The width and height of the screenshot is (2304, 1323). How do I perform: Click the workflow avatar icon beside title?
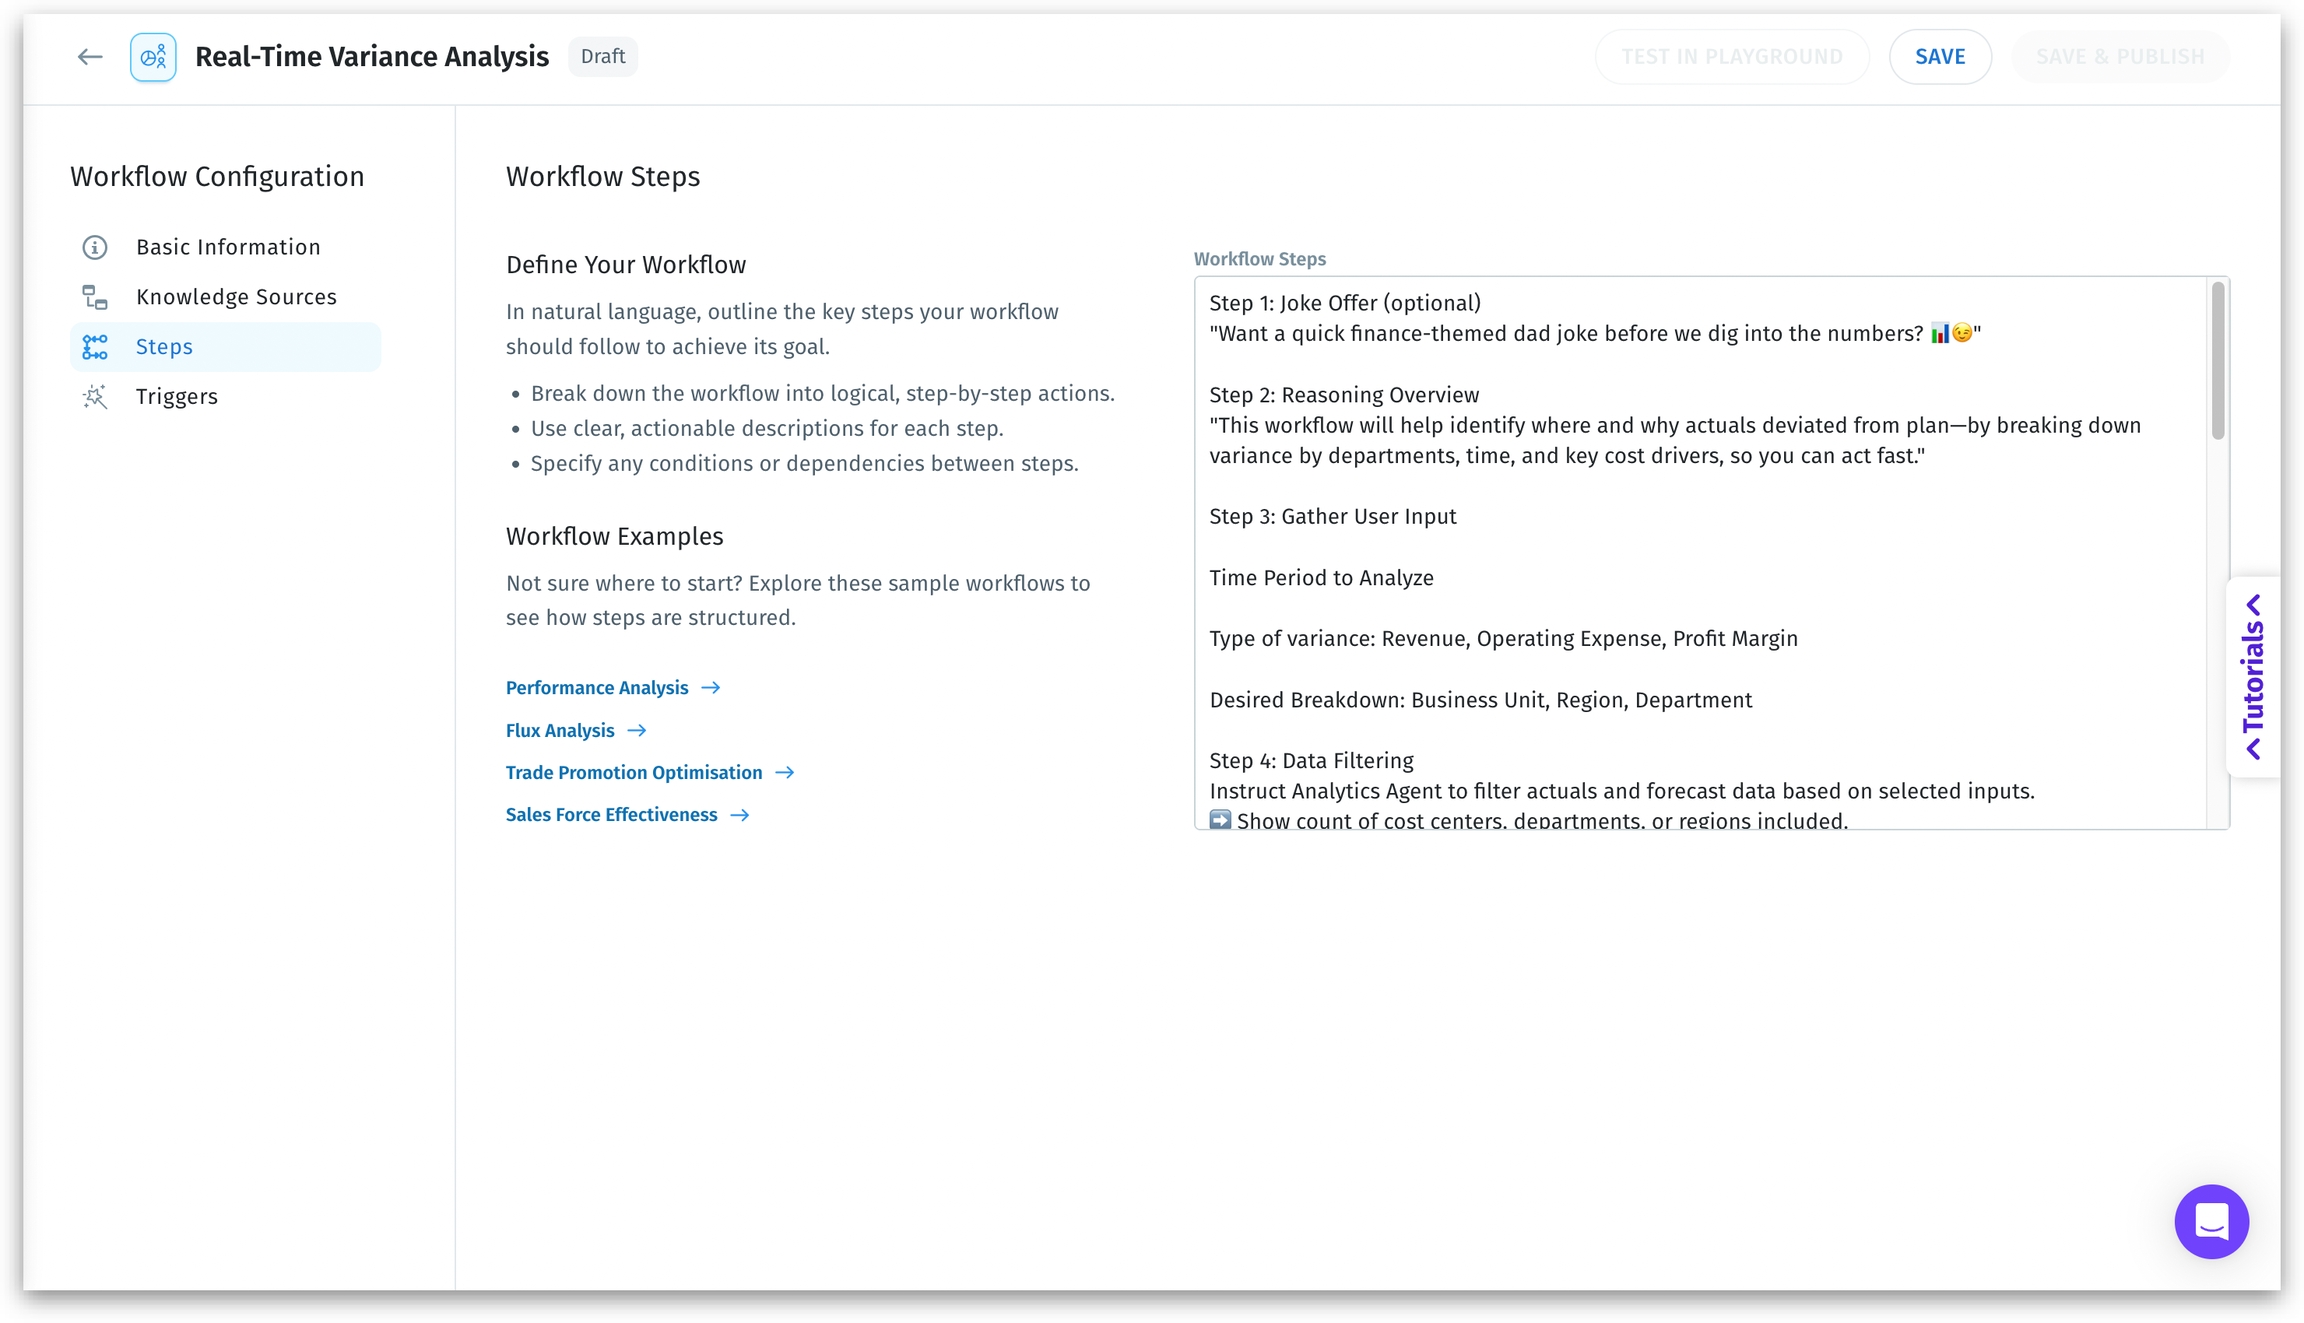(153, 57)
